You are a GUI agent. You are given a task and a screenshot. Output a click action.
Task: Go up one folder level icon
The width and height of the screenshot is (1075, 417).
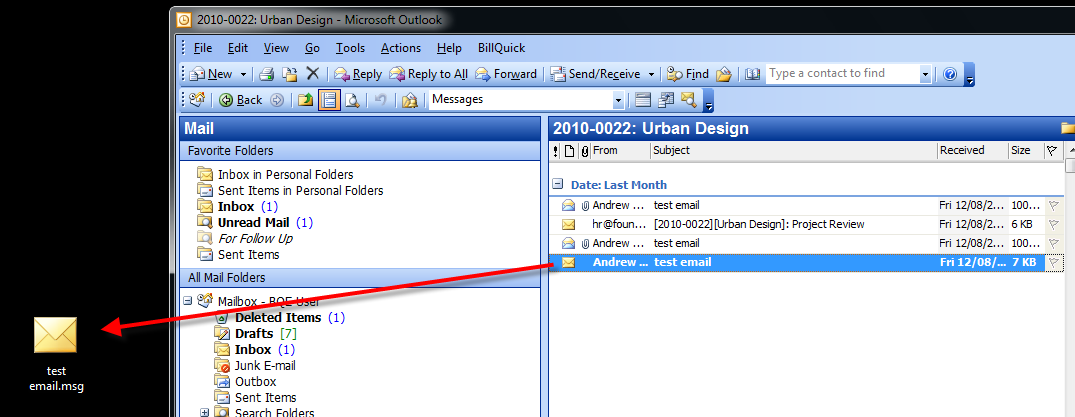click(306, 100)
